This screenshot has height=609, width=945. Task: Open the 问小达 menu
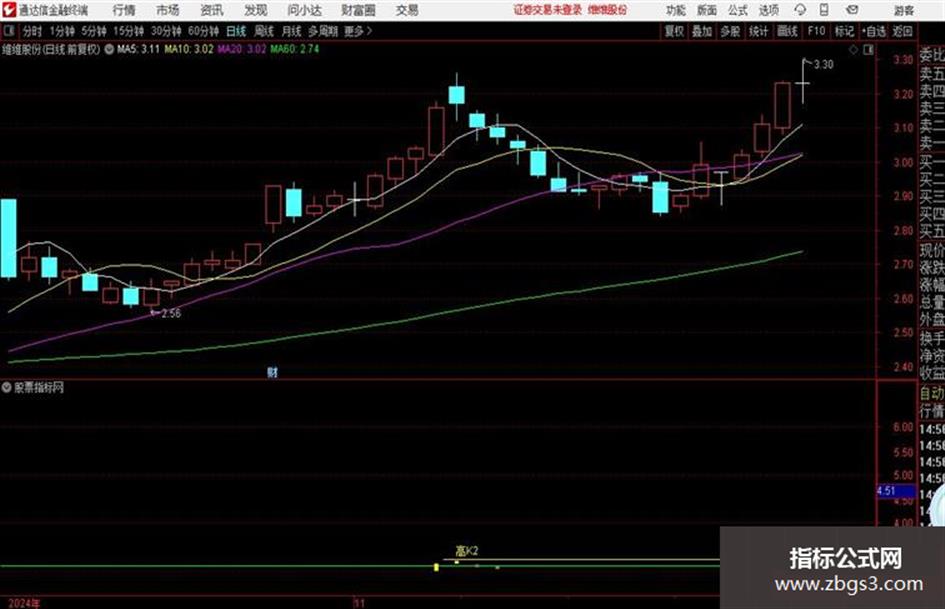(x=304, y=10)
